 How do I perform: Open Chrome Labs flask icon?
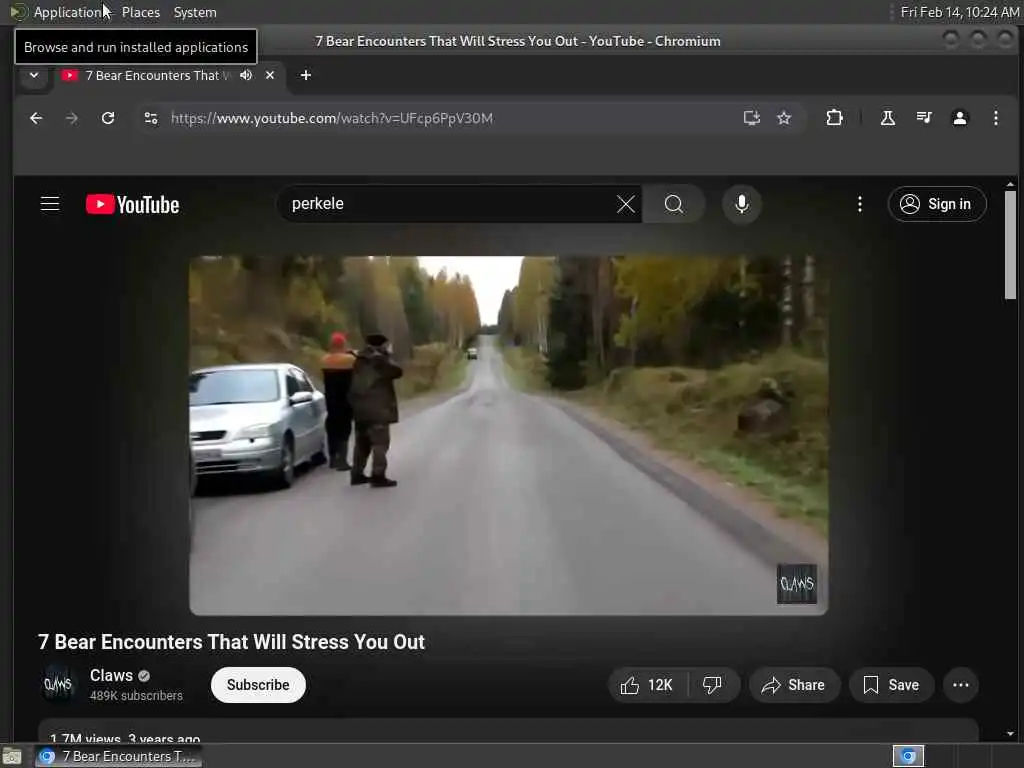[888, 118]
